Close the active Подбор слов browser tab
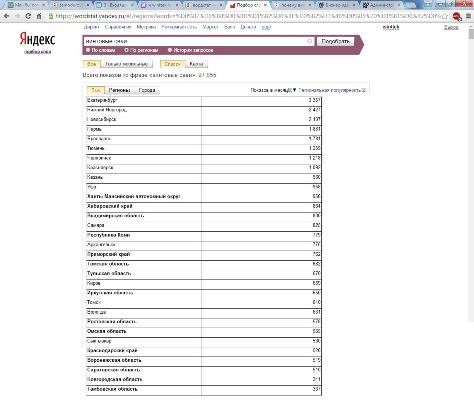474x400 pixels. tap(265, 5)
